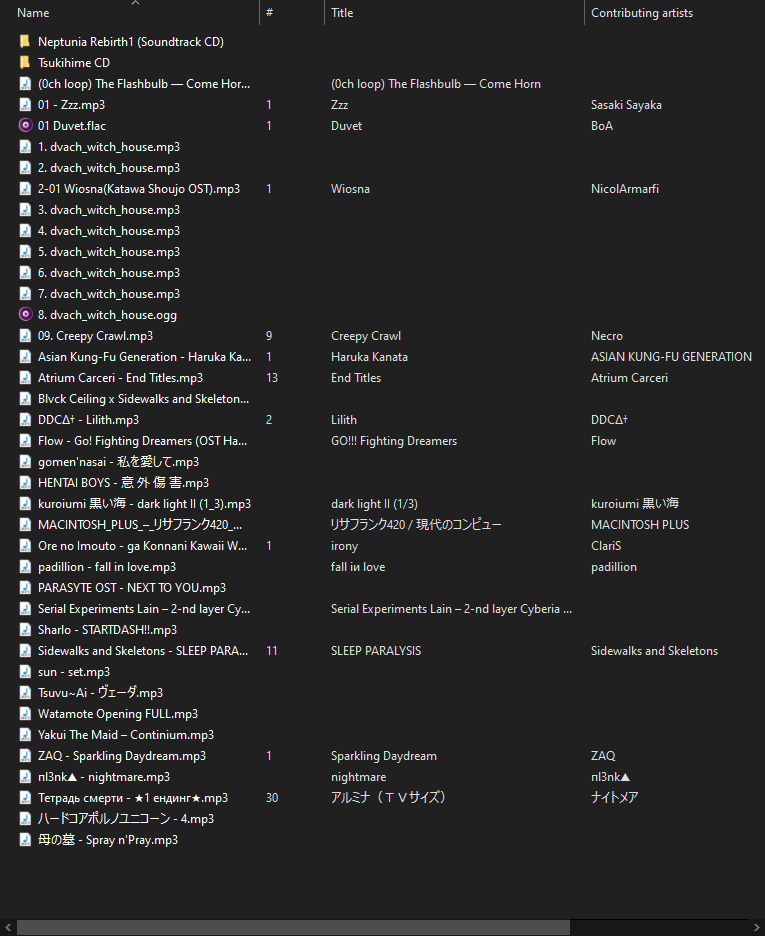
Task: Click the nightmare.mp3 file icon
Action: pyautogui.click(x=25, y=777)
